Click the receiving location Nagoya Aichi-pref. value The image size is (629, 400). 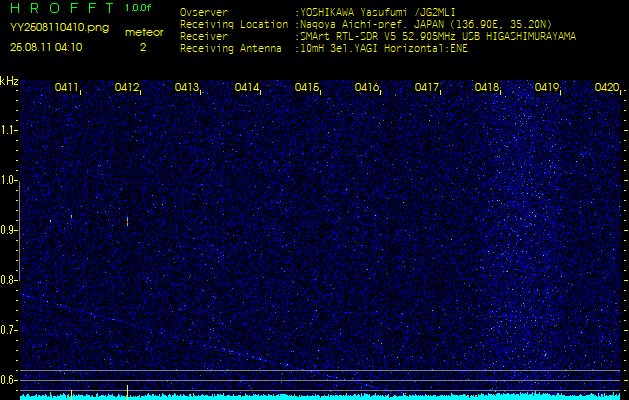click(x=426, y=24)
